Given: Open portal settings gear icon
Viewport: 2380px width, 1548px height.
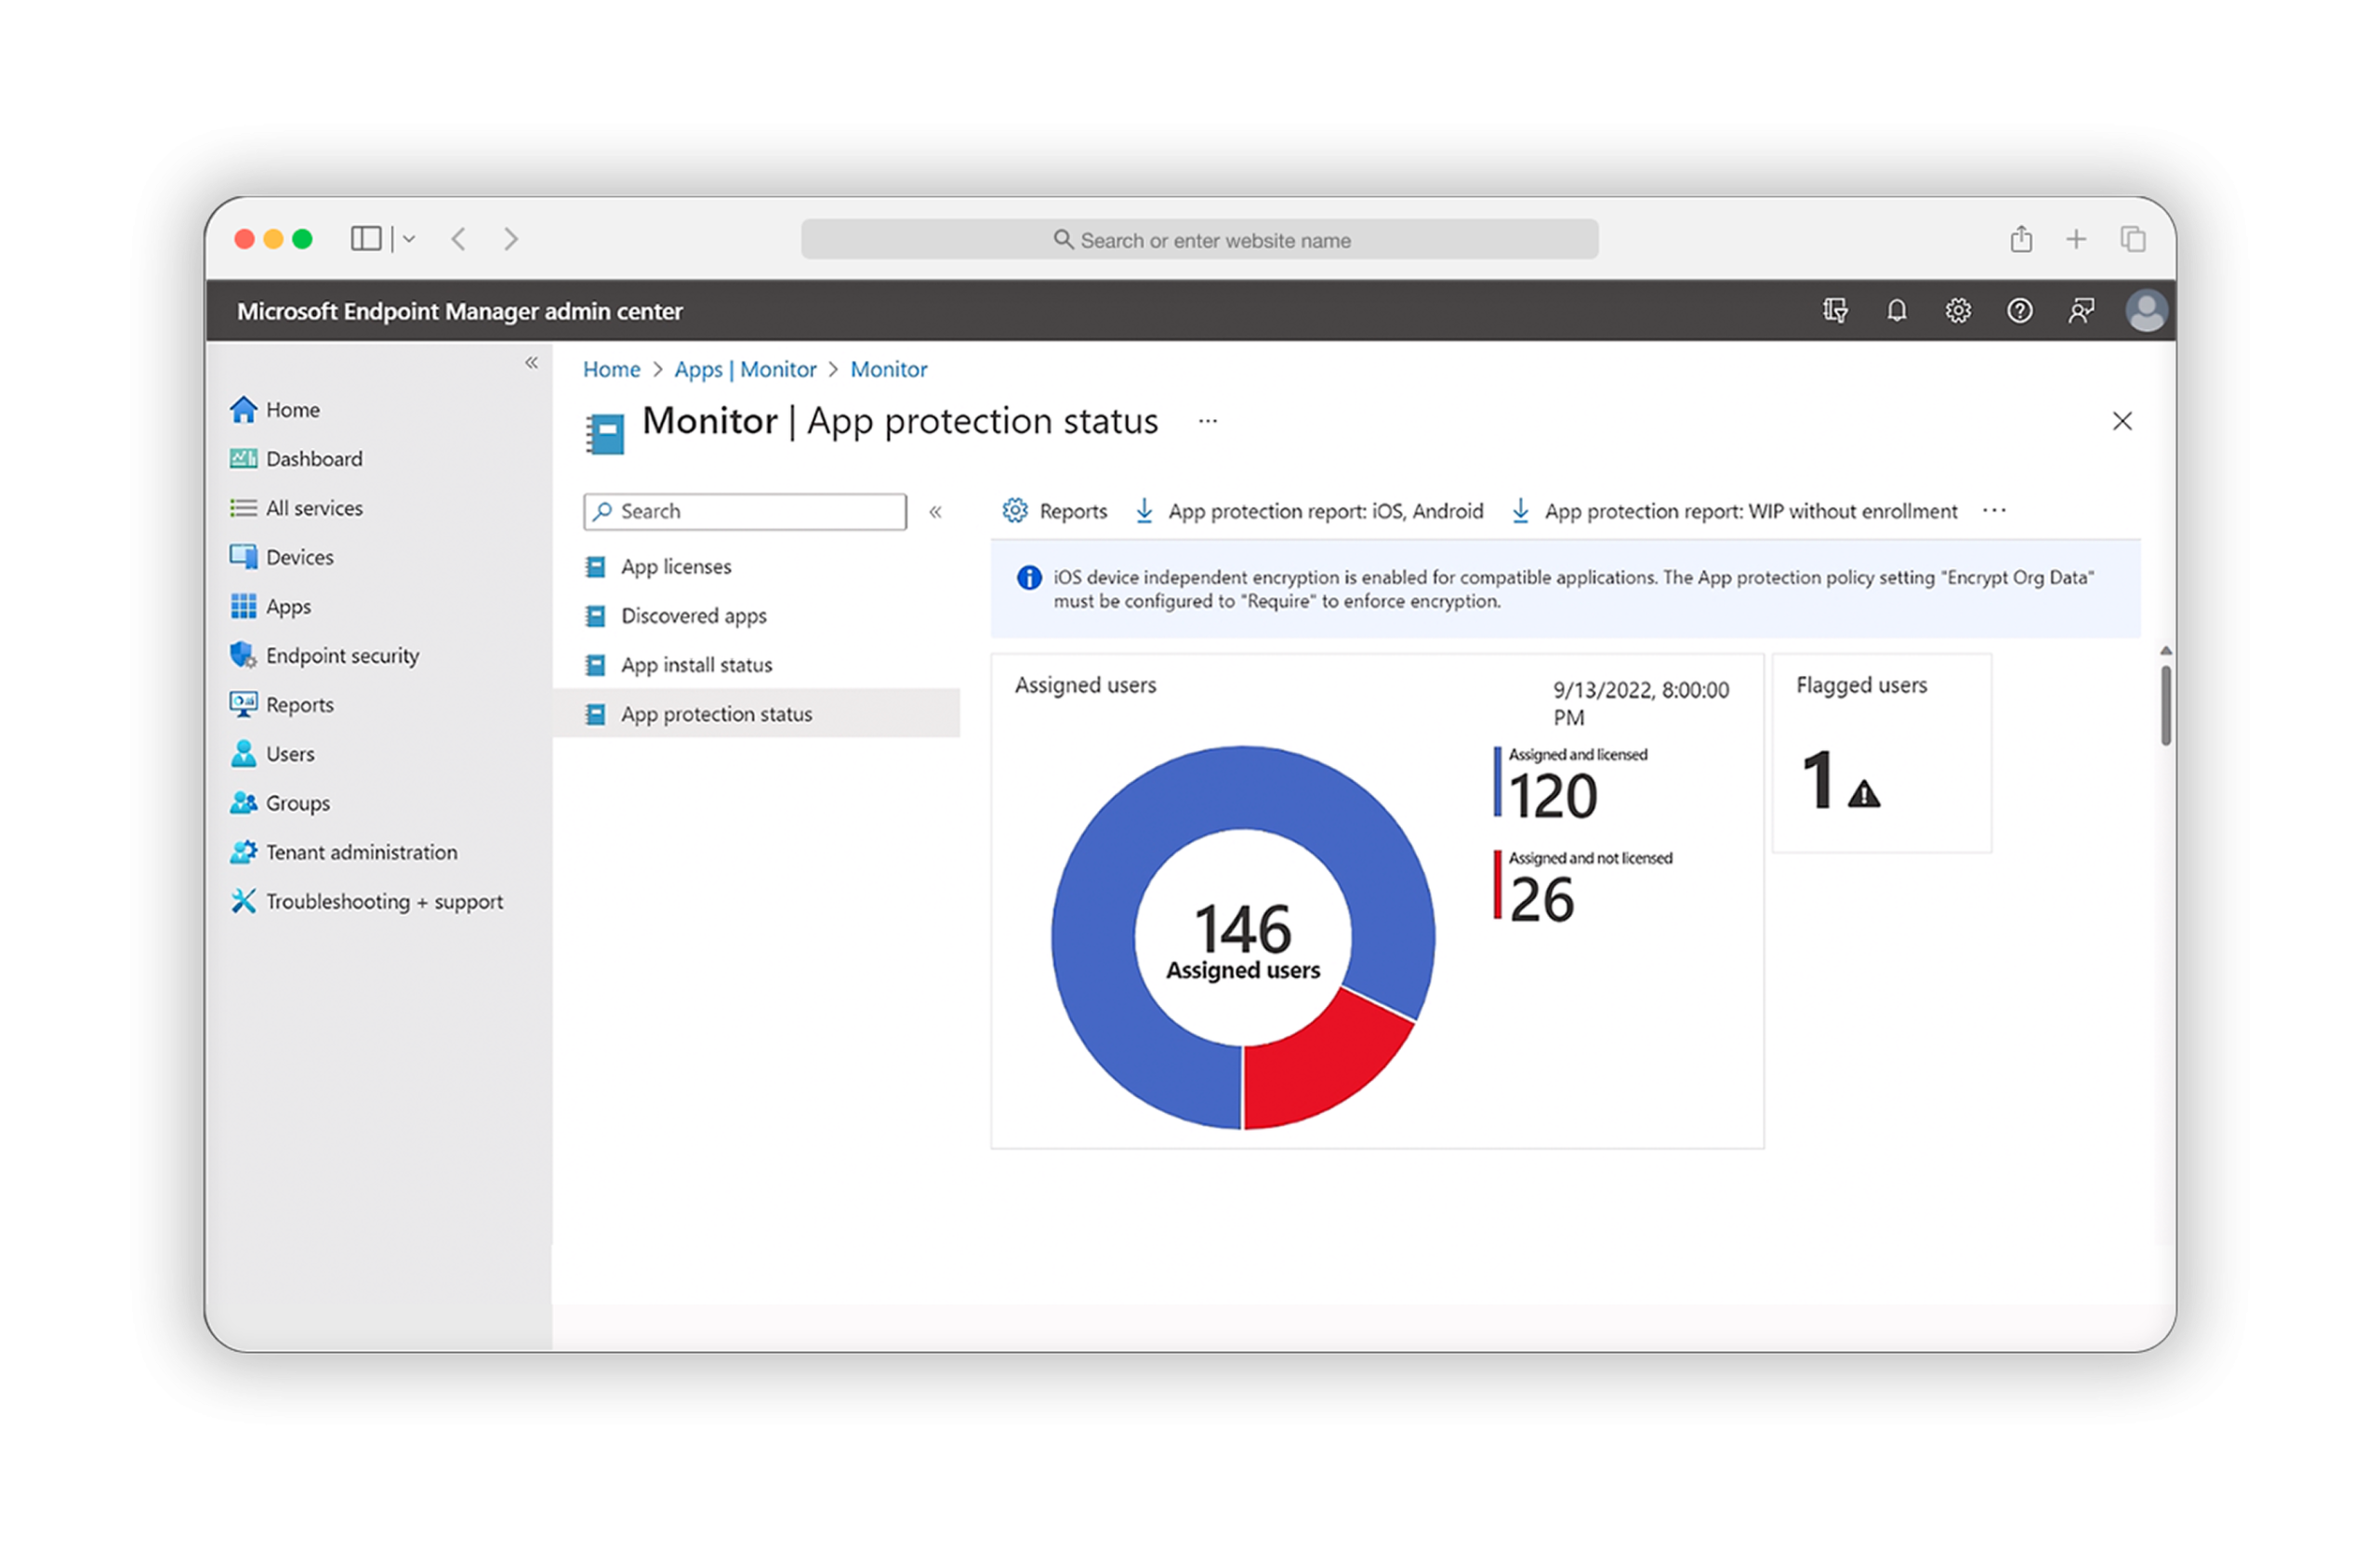Looking at the screenshot, I should pos(1958,311).
